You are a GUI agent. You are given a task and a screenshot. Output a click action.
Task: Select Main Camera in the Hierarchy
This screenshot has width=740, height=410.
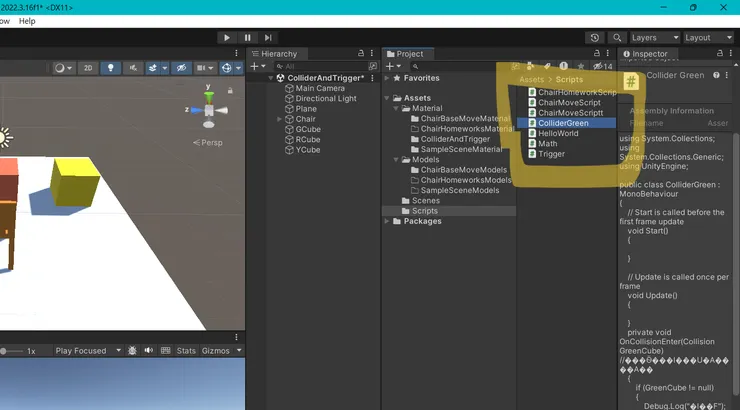pos(320,88)
